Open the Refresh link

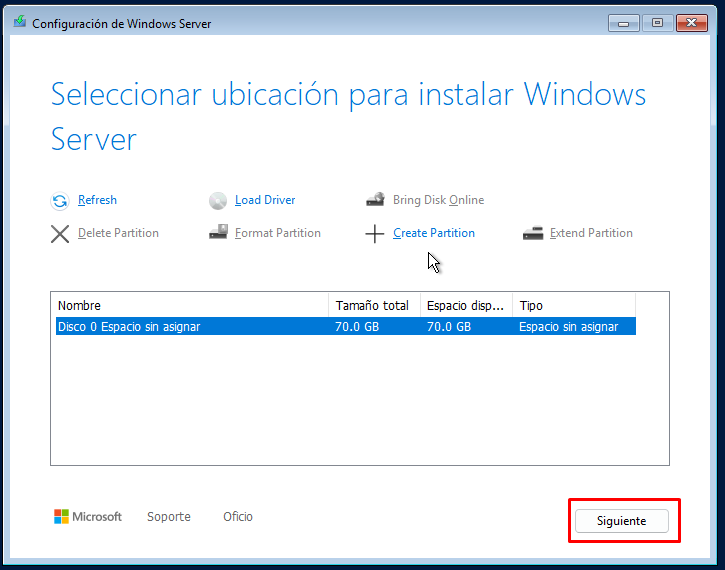[97, 200]
